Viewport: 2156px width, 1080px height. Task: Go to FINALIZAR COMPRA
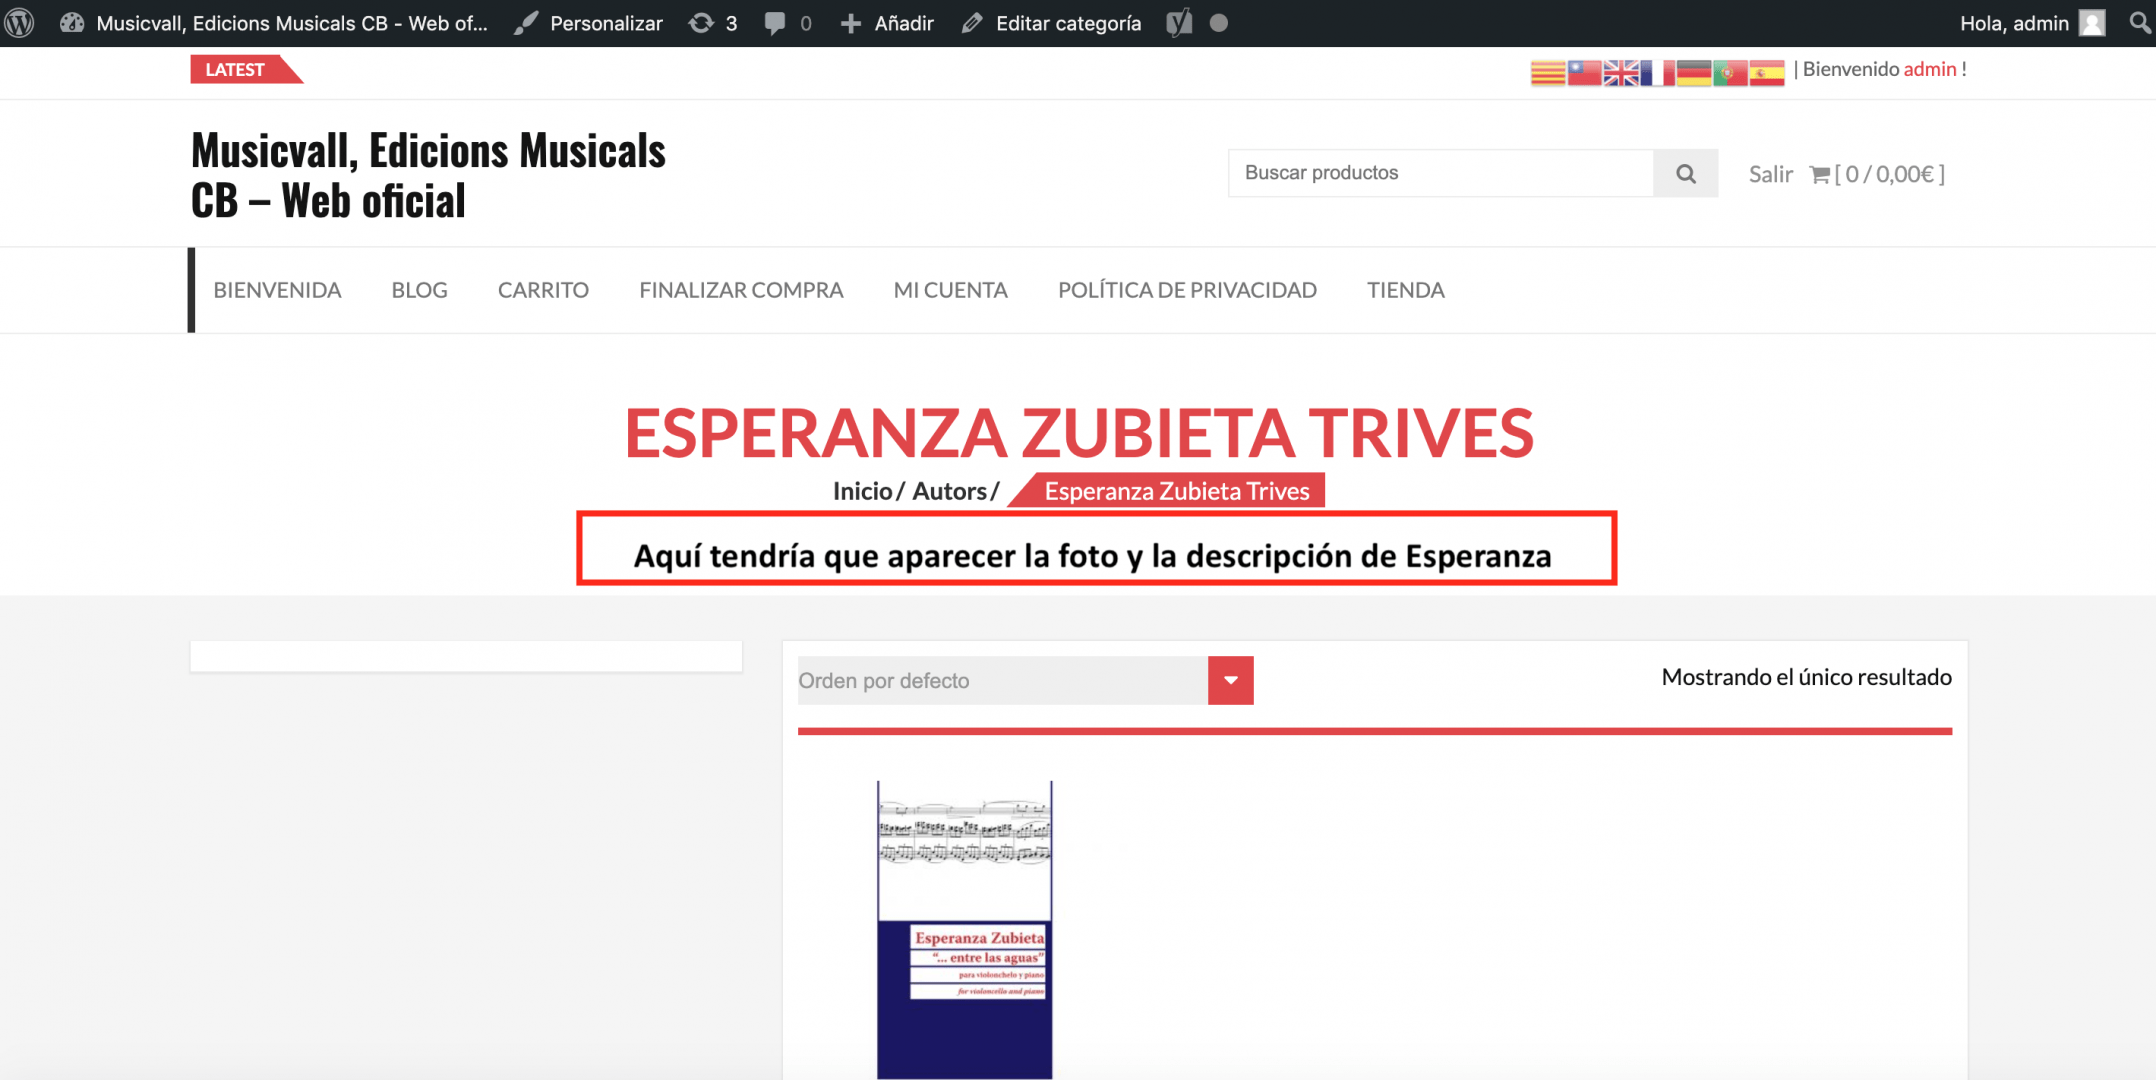(x=741, y=290)
